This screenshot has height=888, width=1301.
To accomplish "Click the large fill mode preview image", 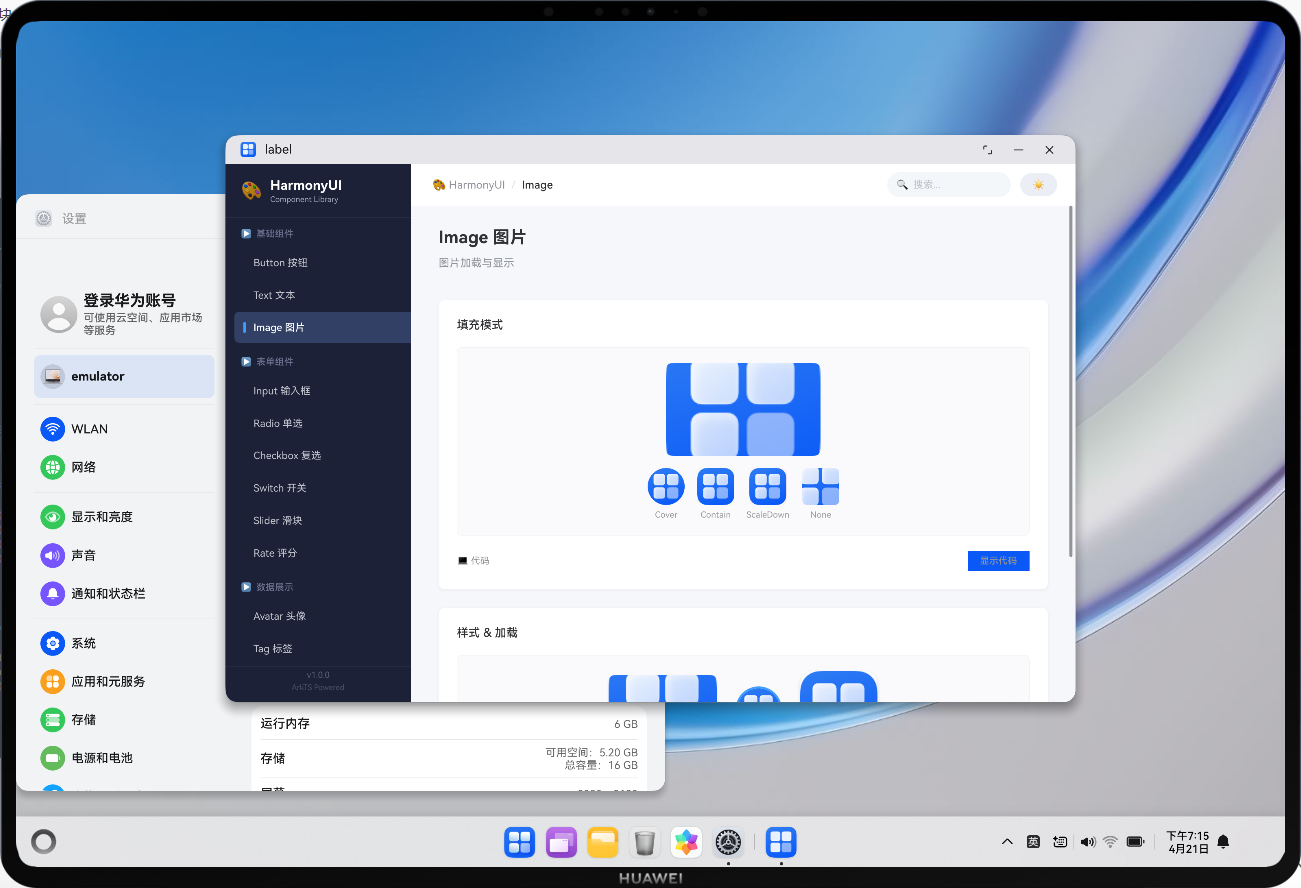I will [x=743, y=409].
